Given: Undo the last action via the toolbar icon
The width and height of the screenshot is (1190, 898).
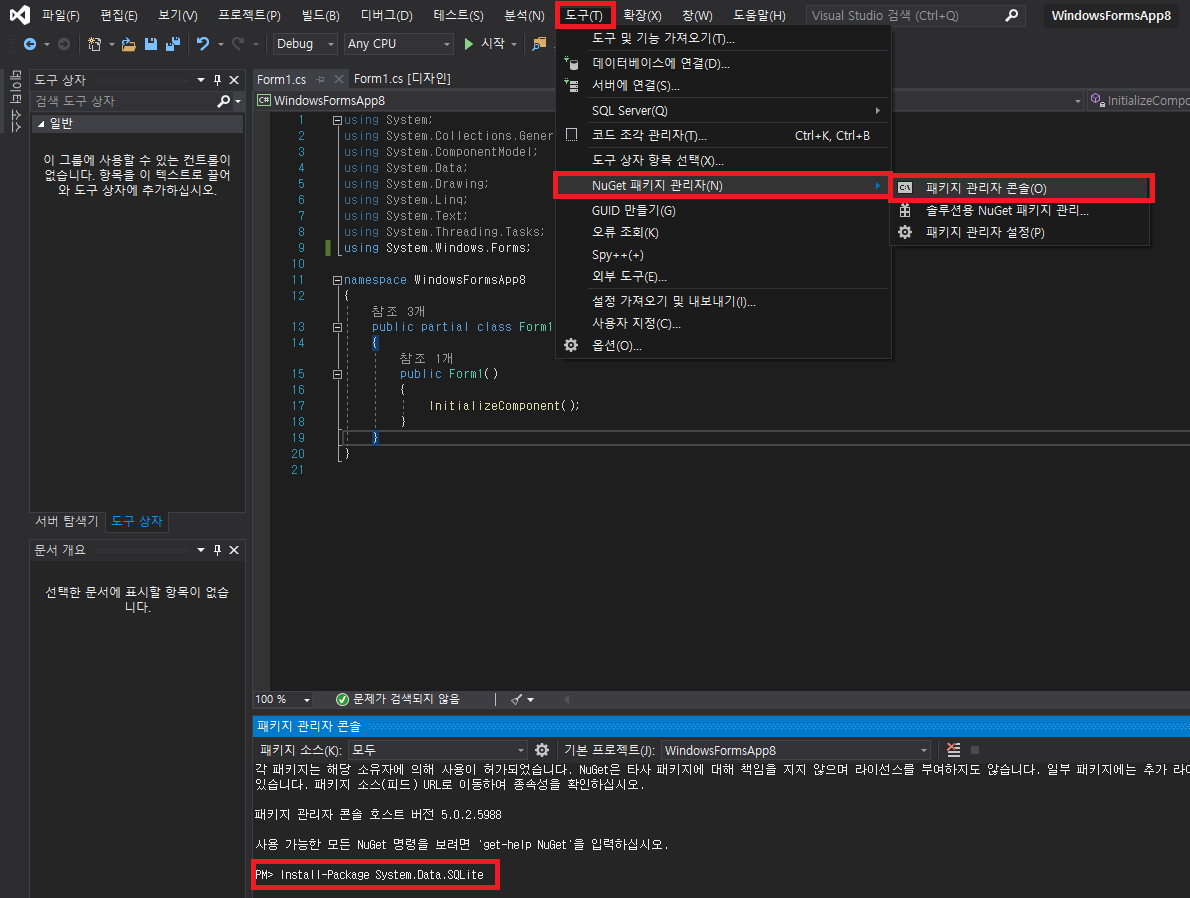Looking at the screenshot, I should (x=203, y=44).
